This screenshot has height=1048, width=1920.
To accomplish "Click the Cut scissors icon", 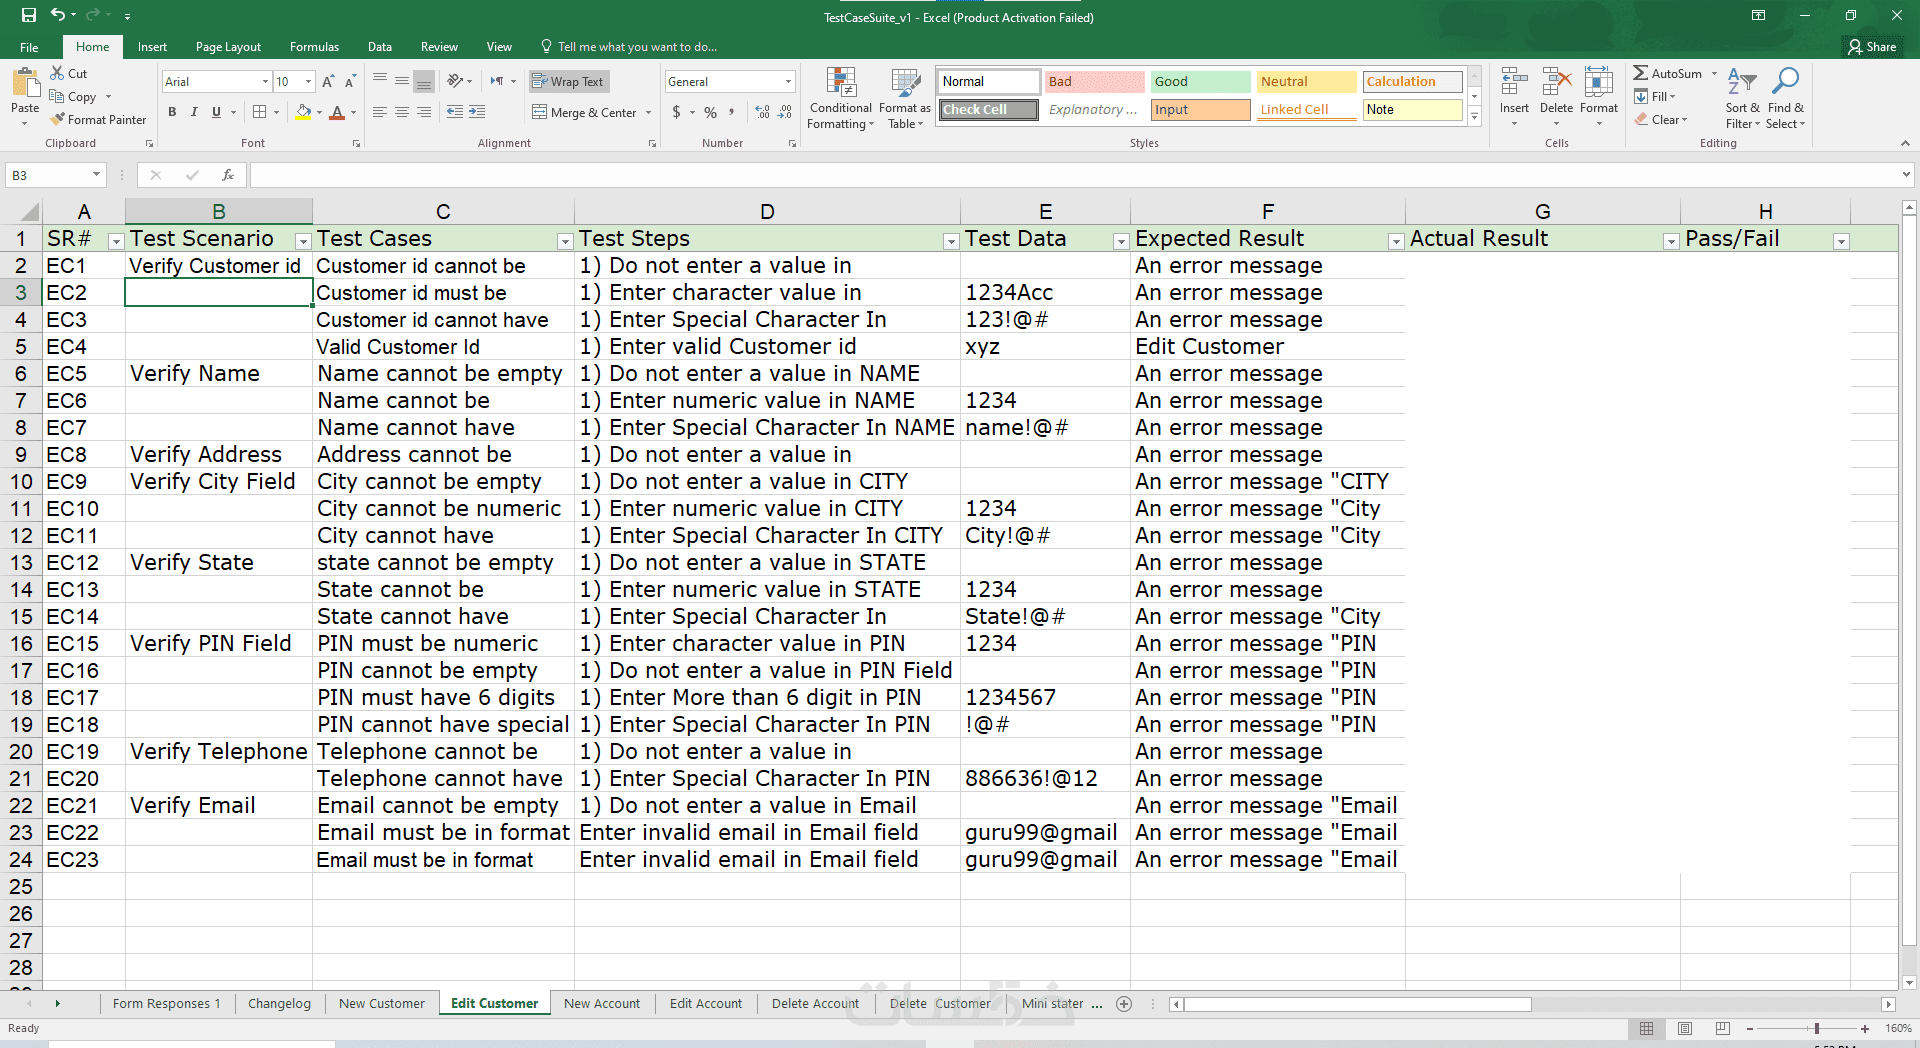I will 57,73.
